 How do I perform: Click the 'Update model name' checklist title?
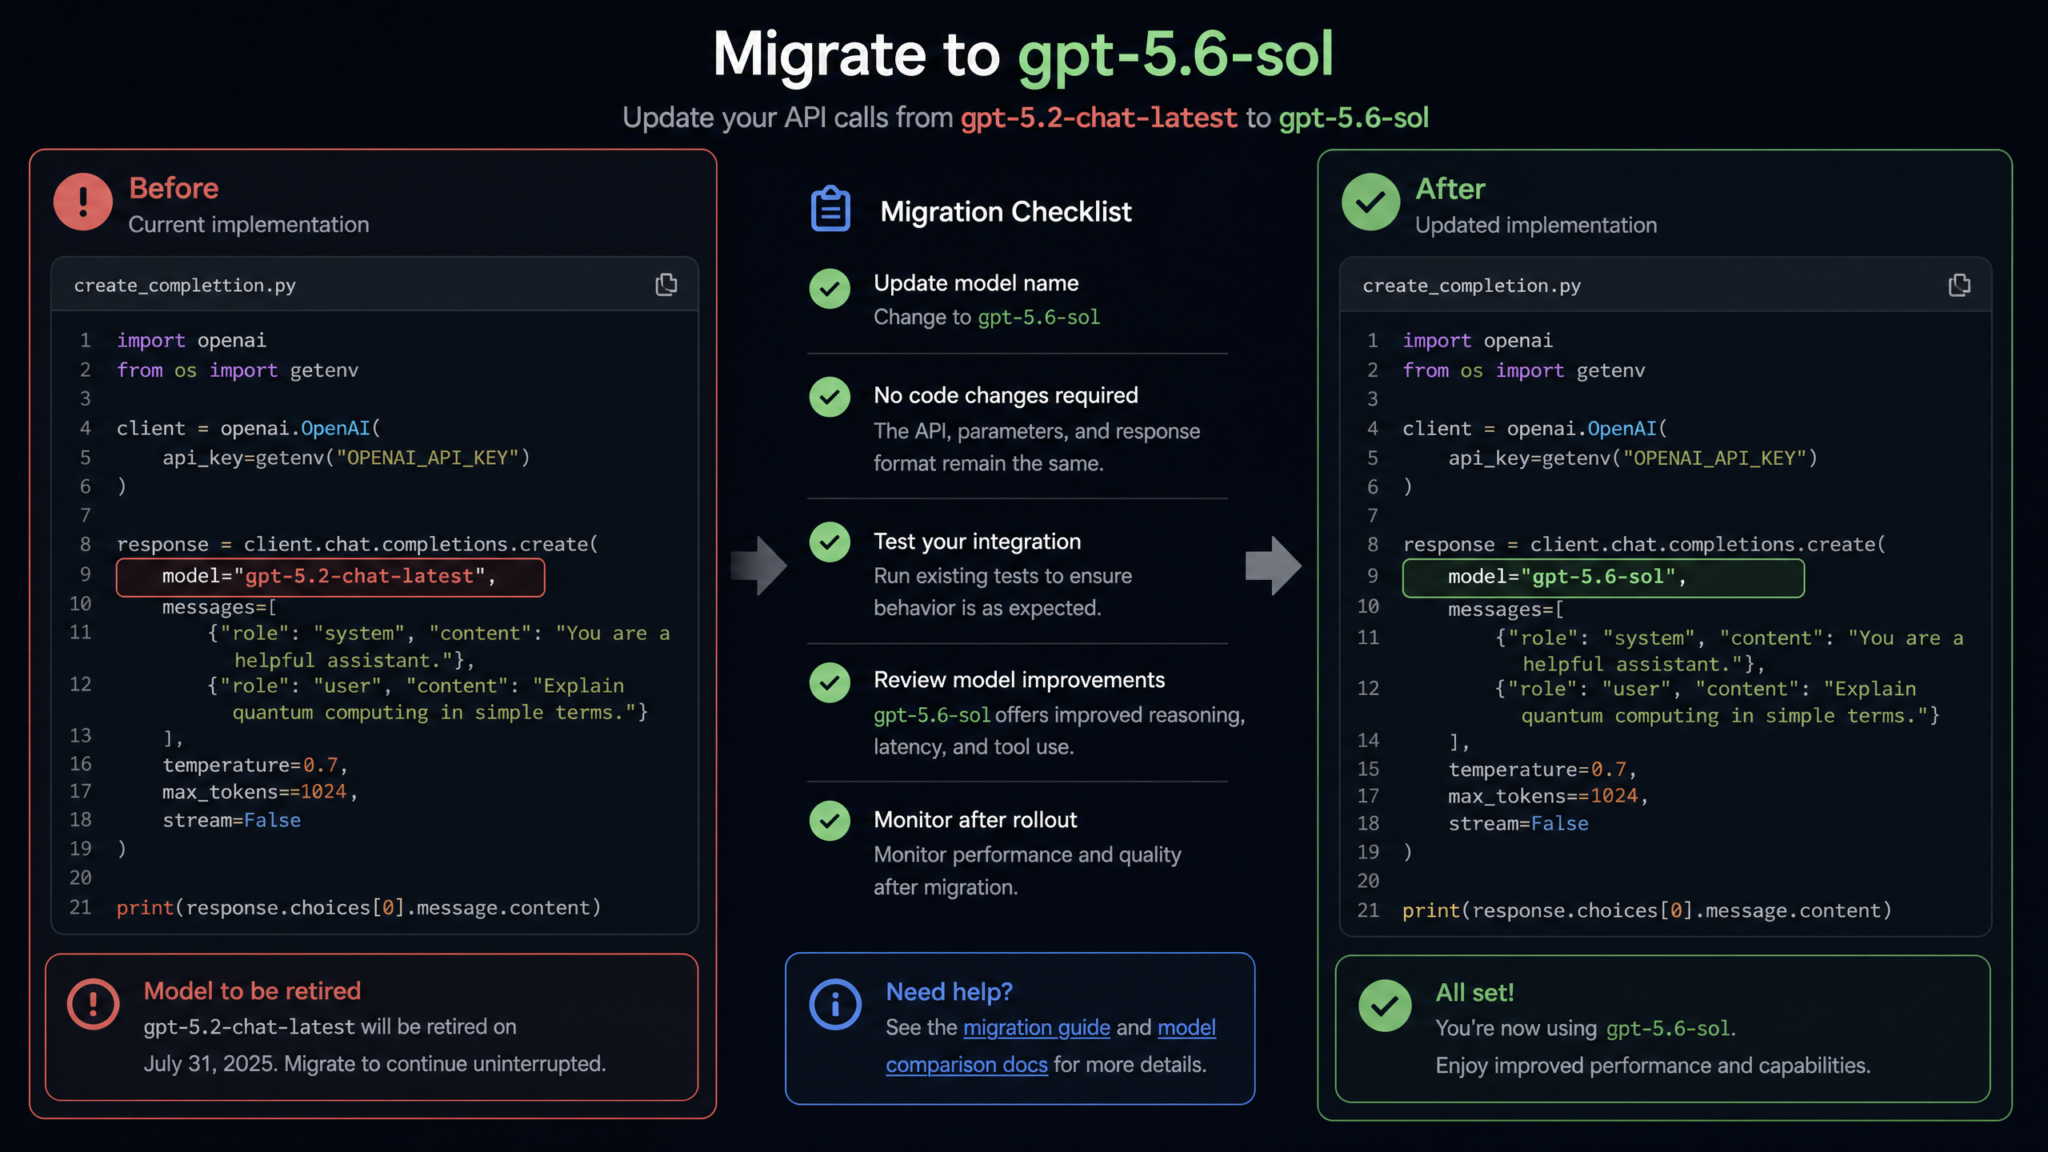976,283
